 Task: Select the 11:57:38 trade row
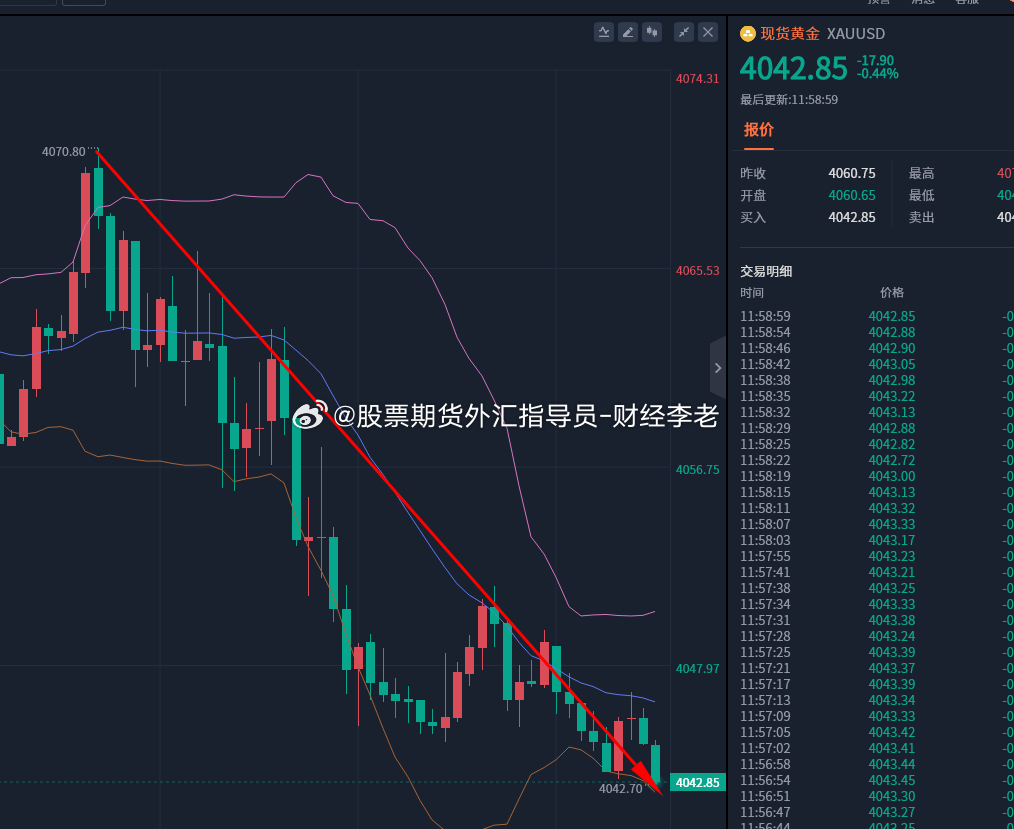877,588
